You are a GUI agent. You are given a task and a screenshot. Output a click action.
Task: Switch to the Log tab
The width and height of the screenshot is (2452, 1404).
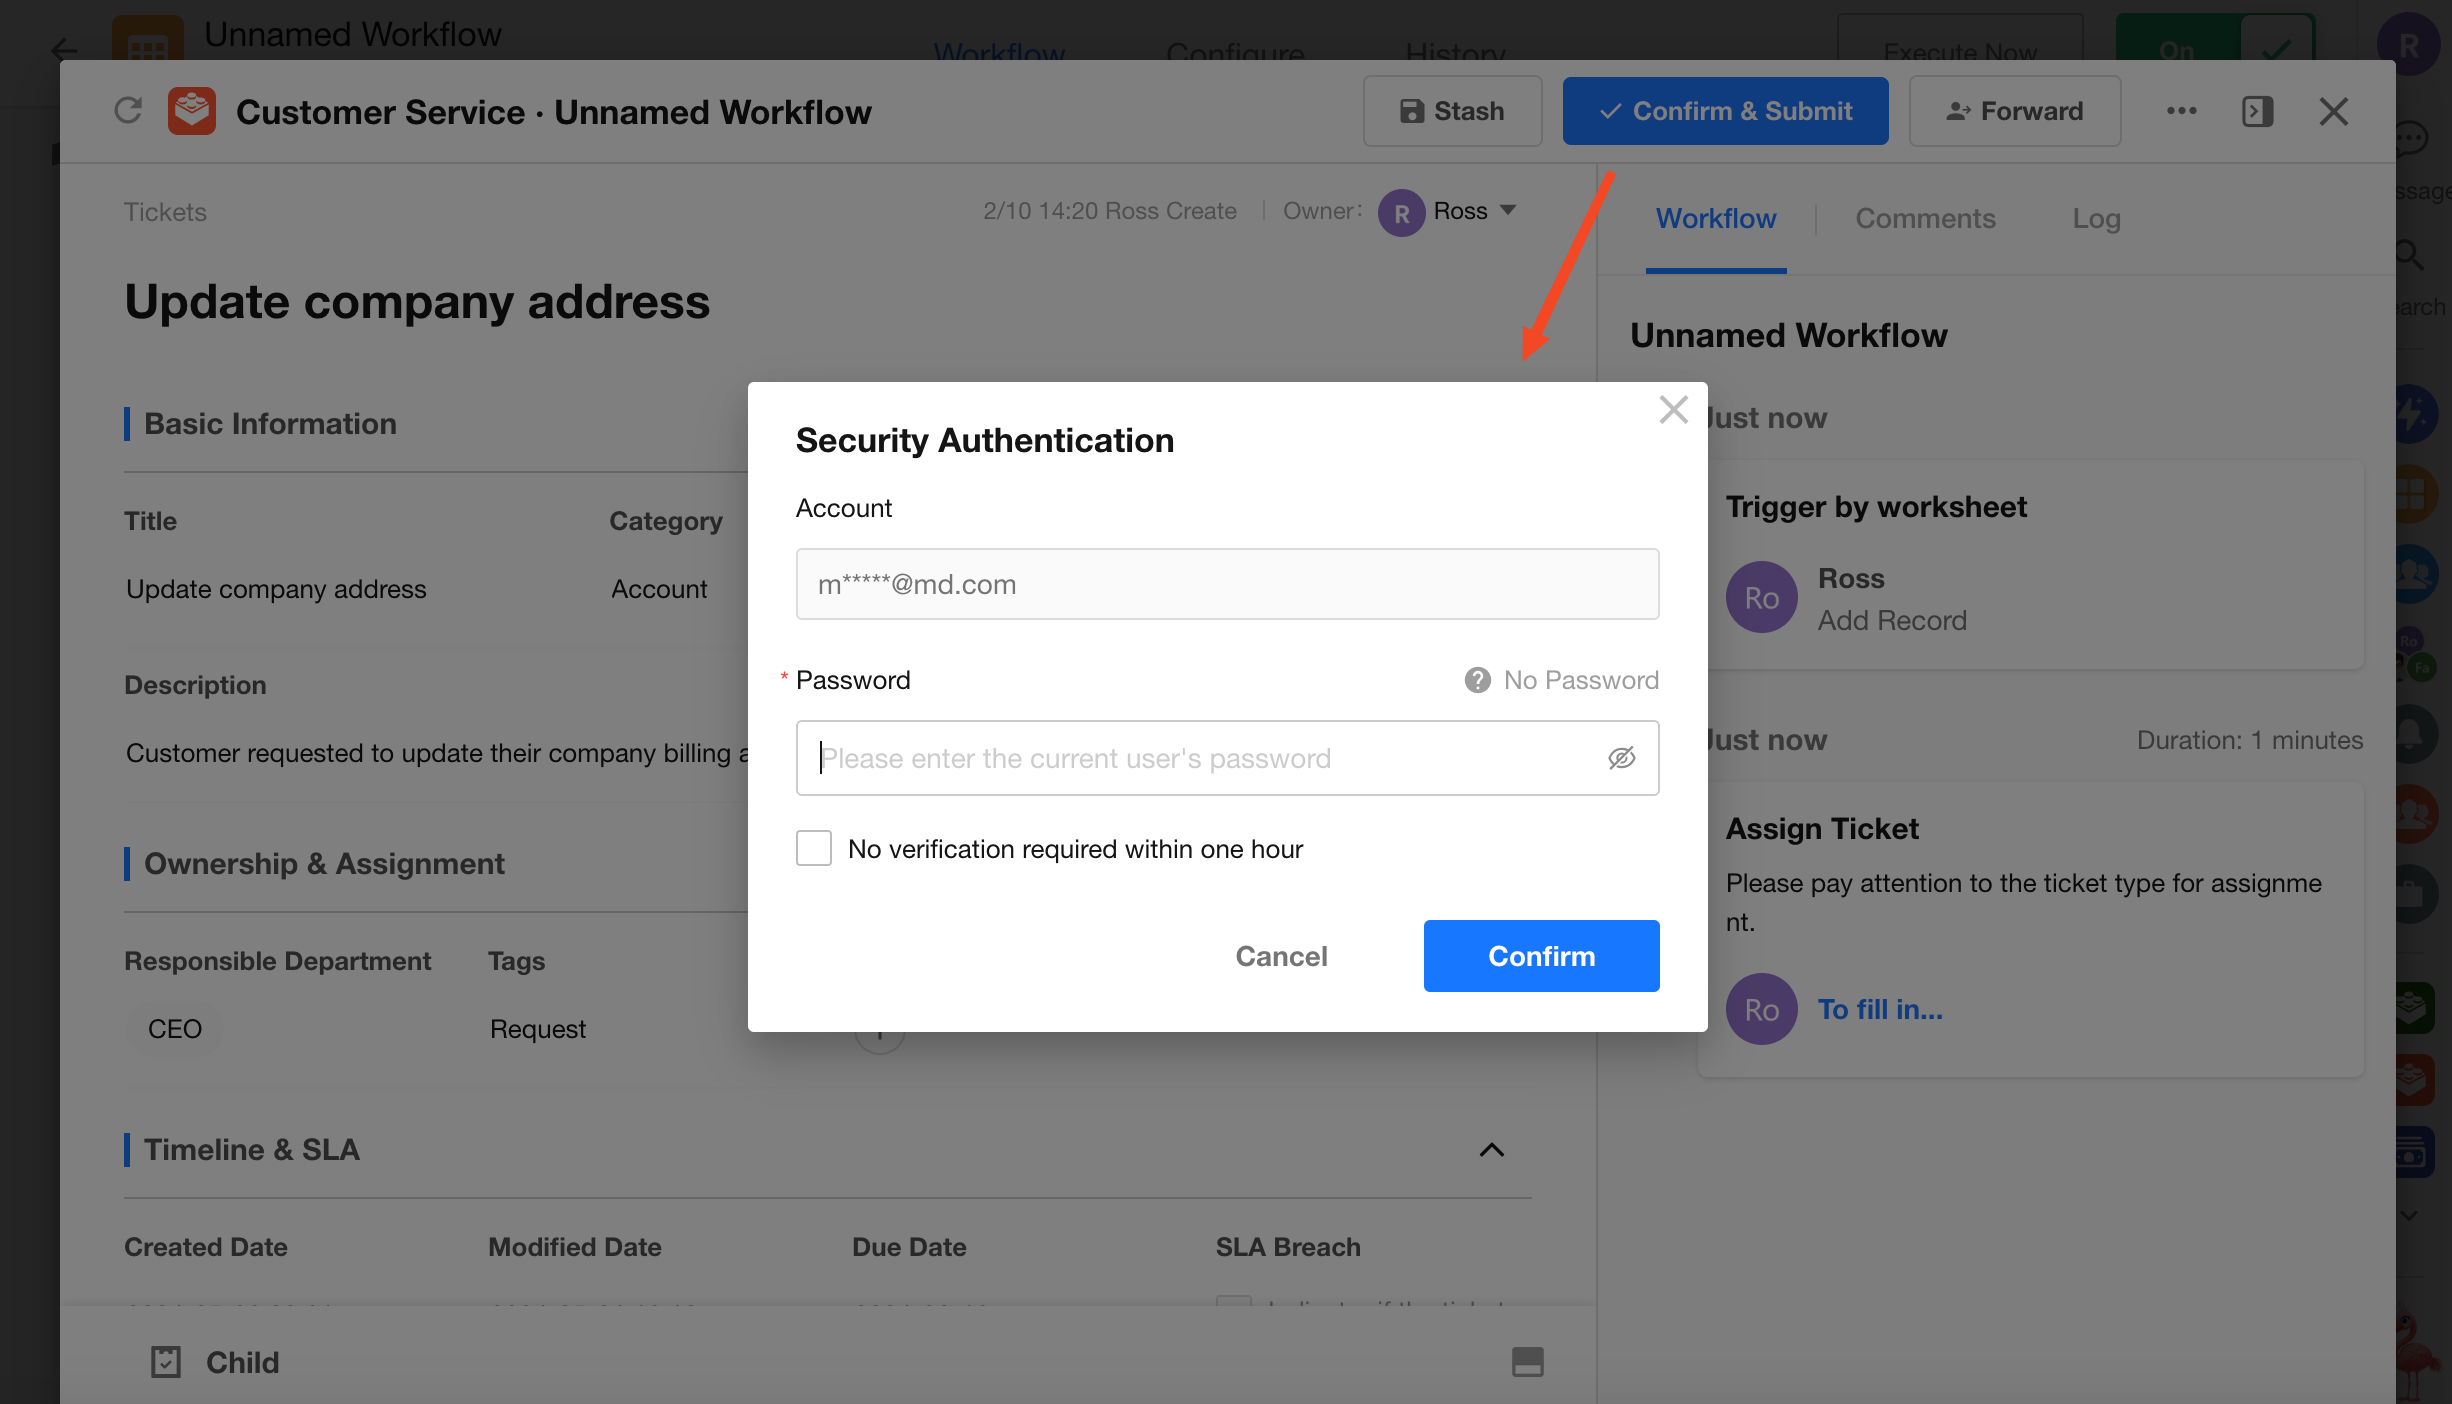click(2096, 218)
